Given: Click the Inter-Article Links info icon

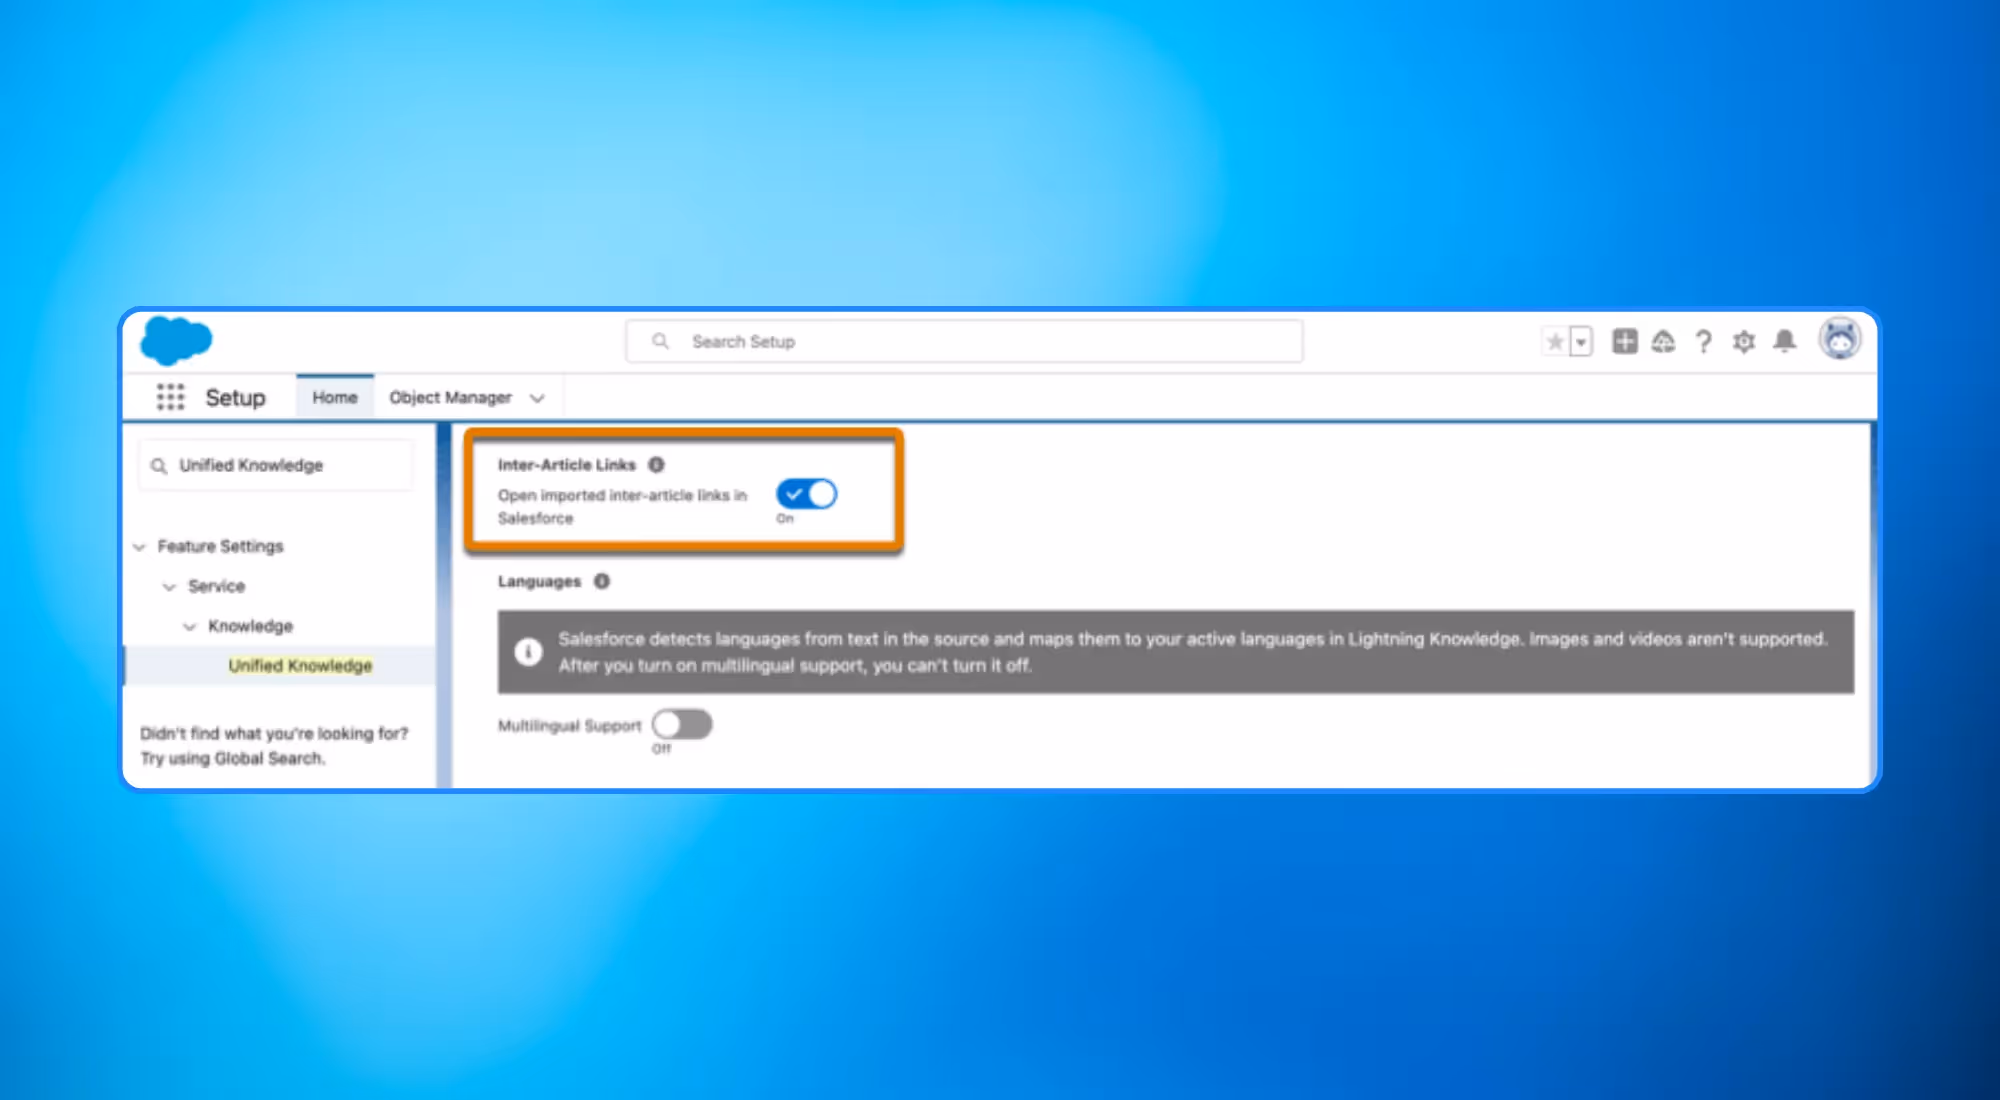Looking at the screenshot, I should pyautogui.click(x=656, y=465).
